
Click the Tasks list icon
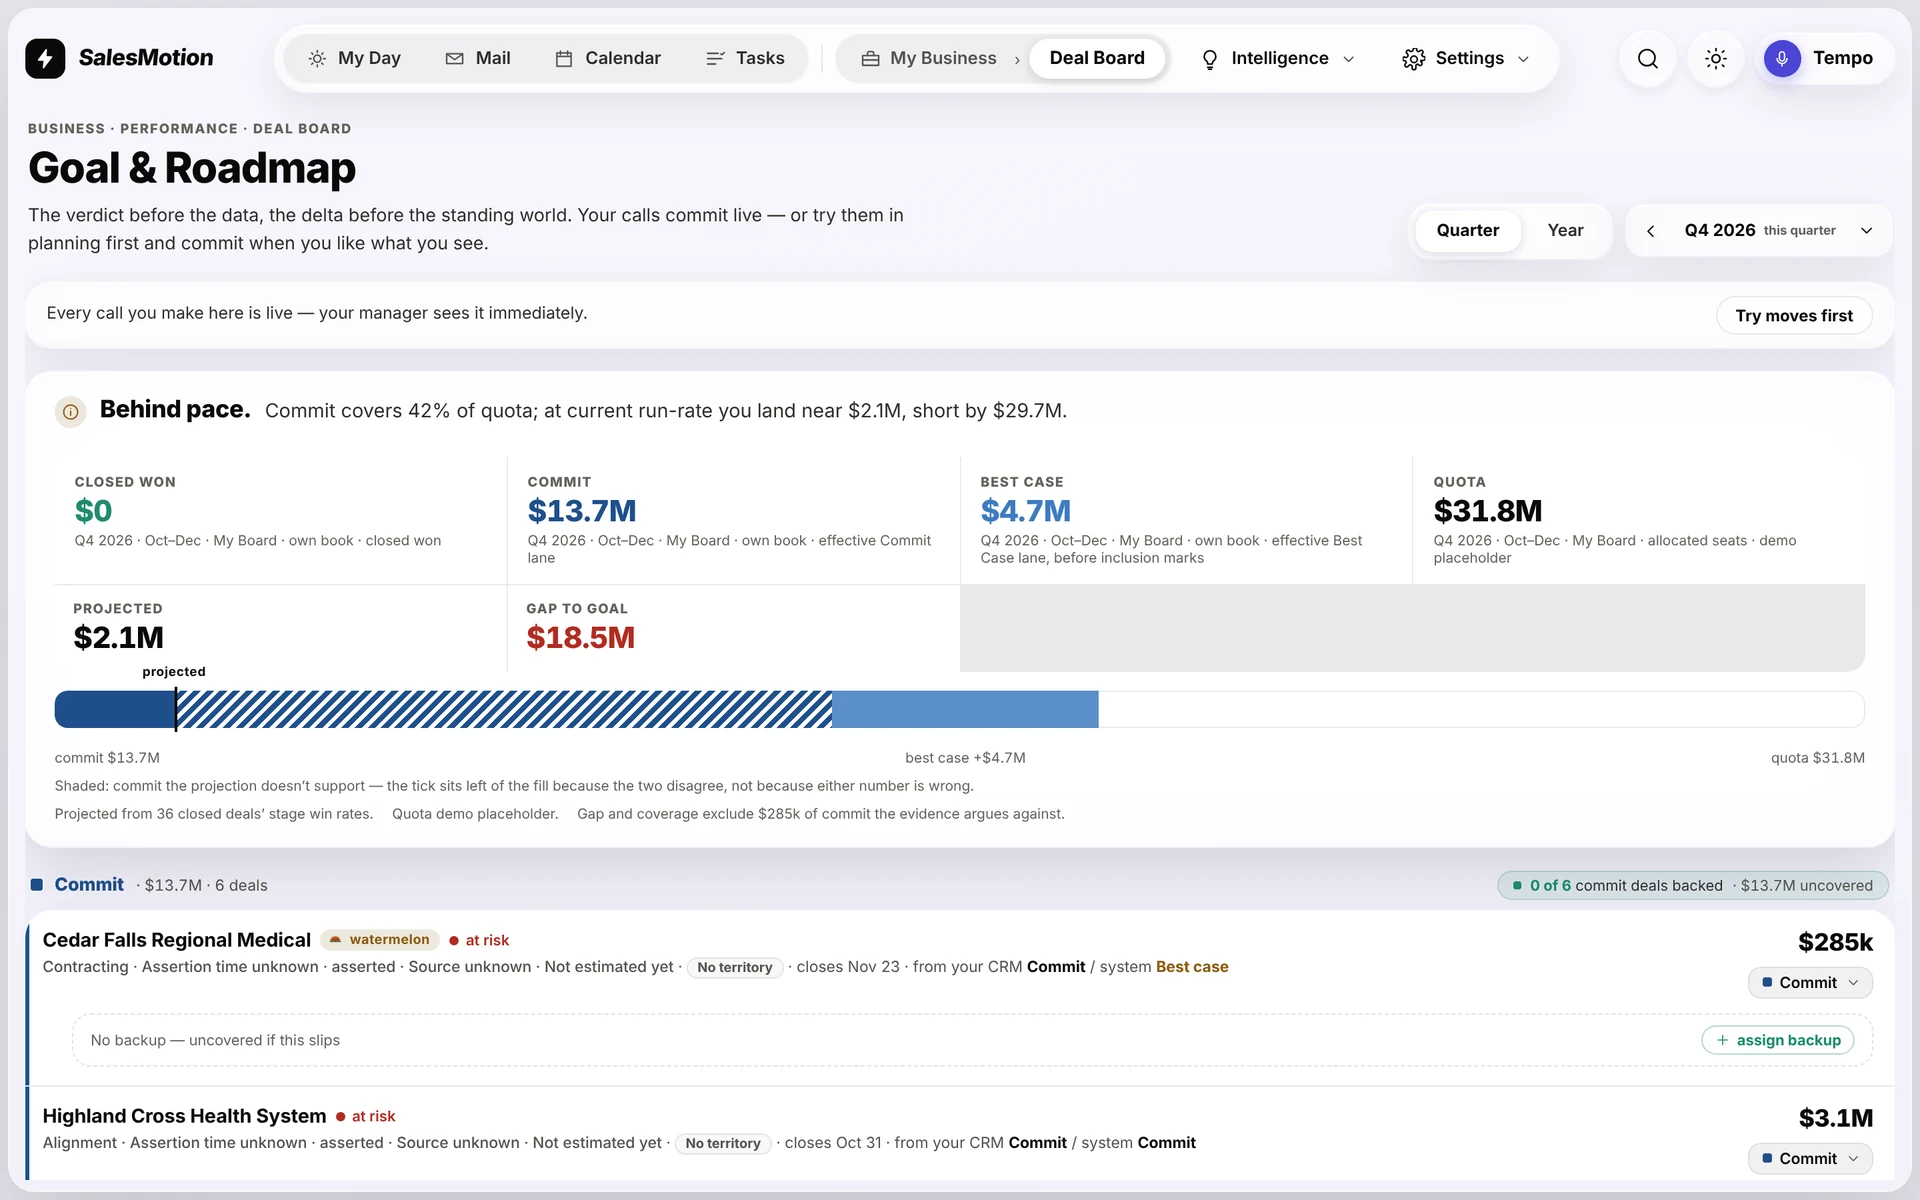[715, 58]
